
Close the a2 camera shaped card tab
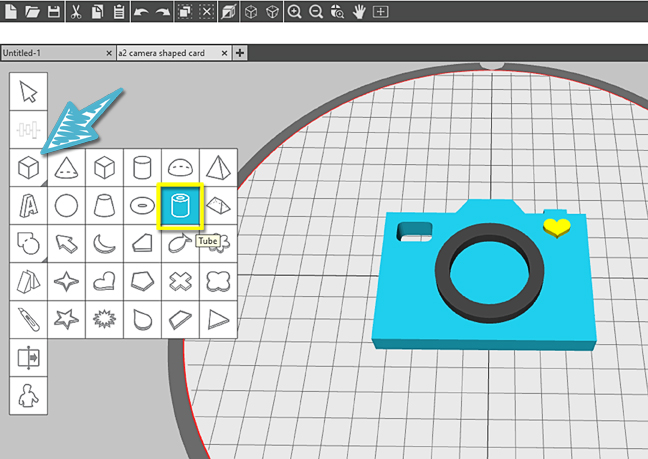coord(224,53)
